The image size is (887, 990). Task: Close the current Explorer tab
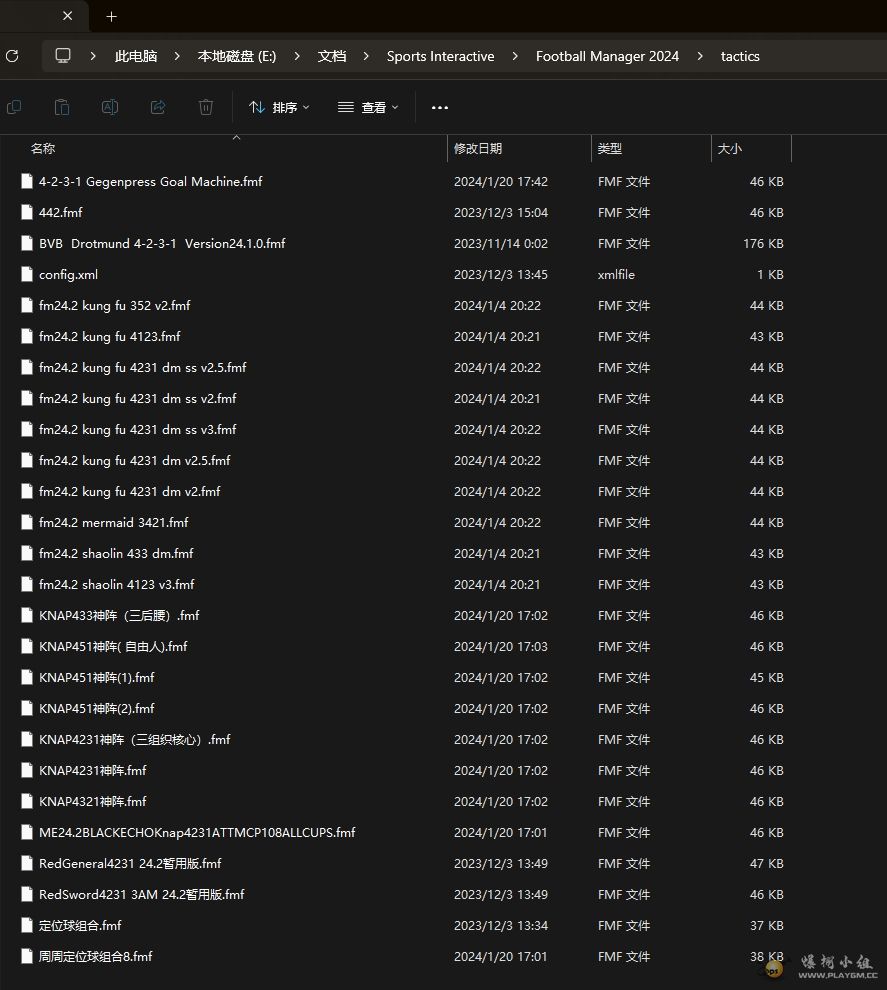pos(68,16)
